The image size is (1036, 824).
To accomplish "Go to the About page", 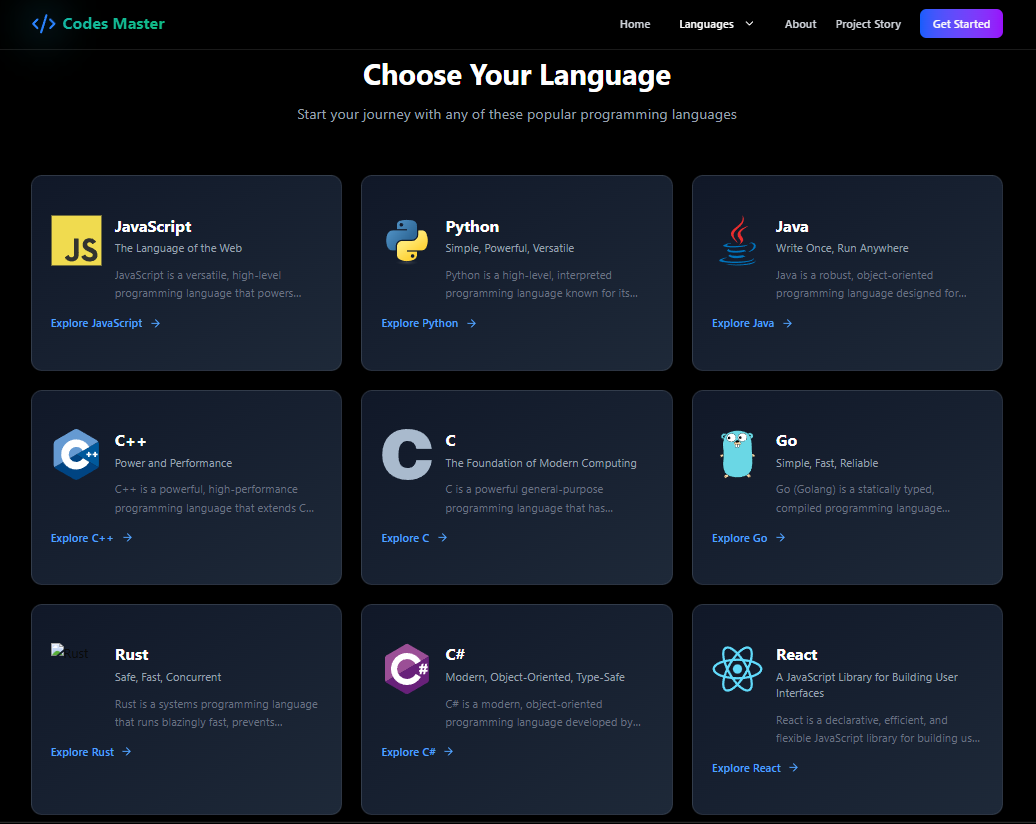I will [800, 24].
